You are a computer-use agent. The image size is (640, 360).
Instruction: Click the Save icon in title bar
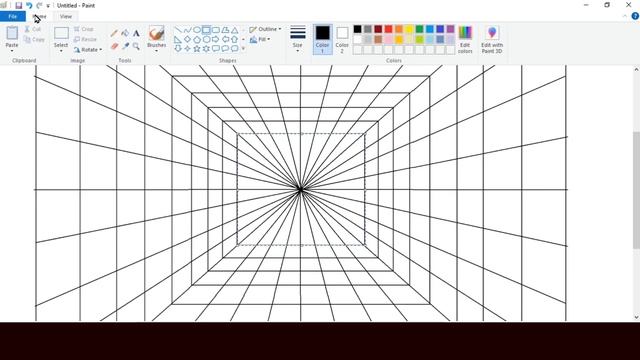[x=18, y=5]
